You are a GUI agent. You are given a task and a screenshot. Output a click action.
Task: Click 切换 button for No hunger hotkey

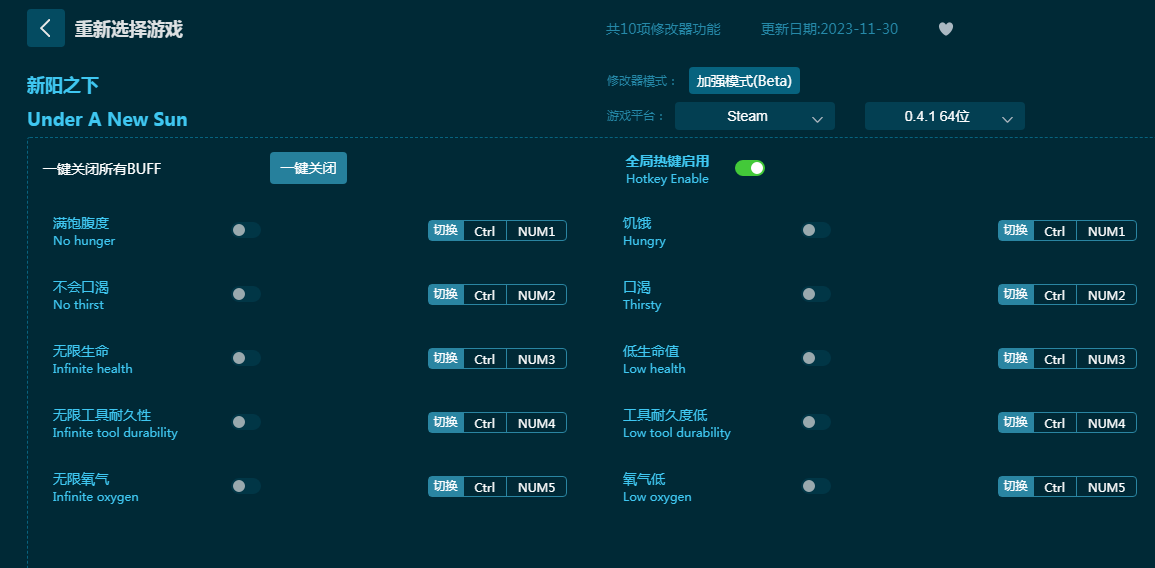pyautogui.click(x=446, y=231)
